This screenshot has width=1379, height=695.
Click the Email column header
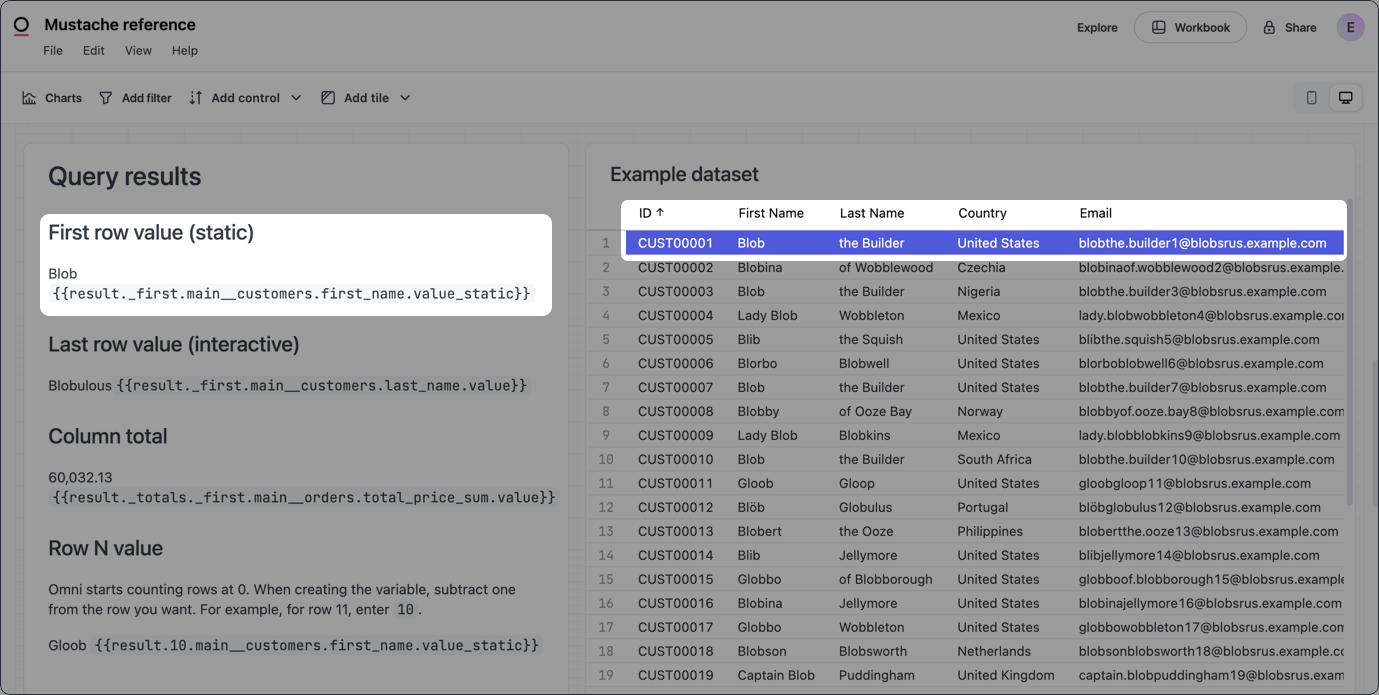(x=1095, y=213)
